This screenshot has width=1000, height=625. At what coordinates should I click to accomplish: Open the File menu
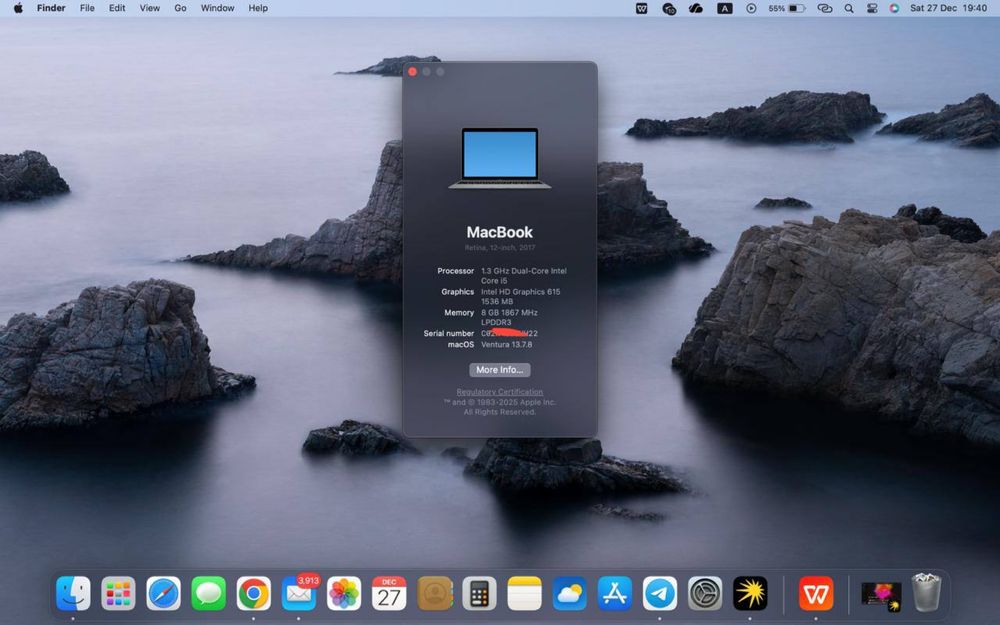[x=87, y=8]
